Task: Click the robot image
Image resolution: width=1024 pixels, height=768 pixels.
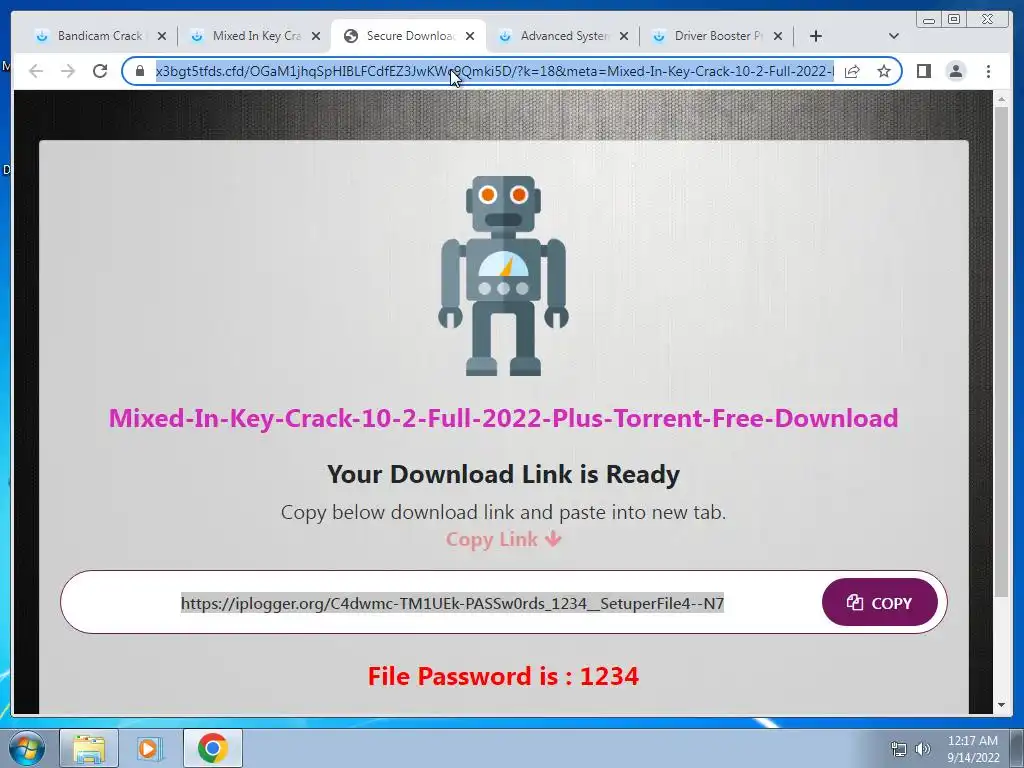Action: (504, 276)
